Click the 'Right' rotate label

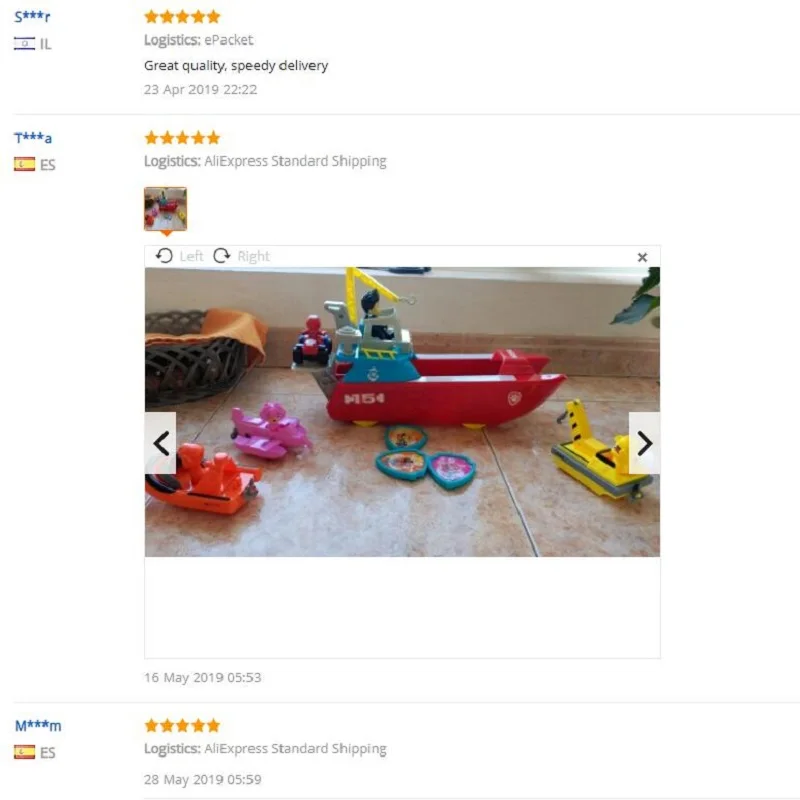[x=254, y=256]
